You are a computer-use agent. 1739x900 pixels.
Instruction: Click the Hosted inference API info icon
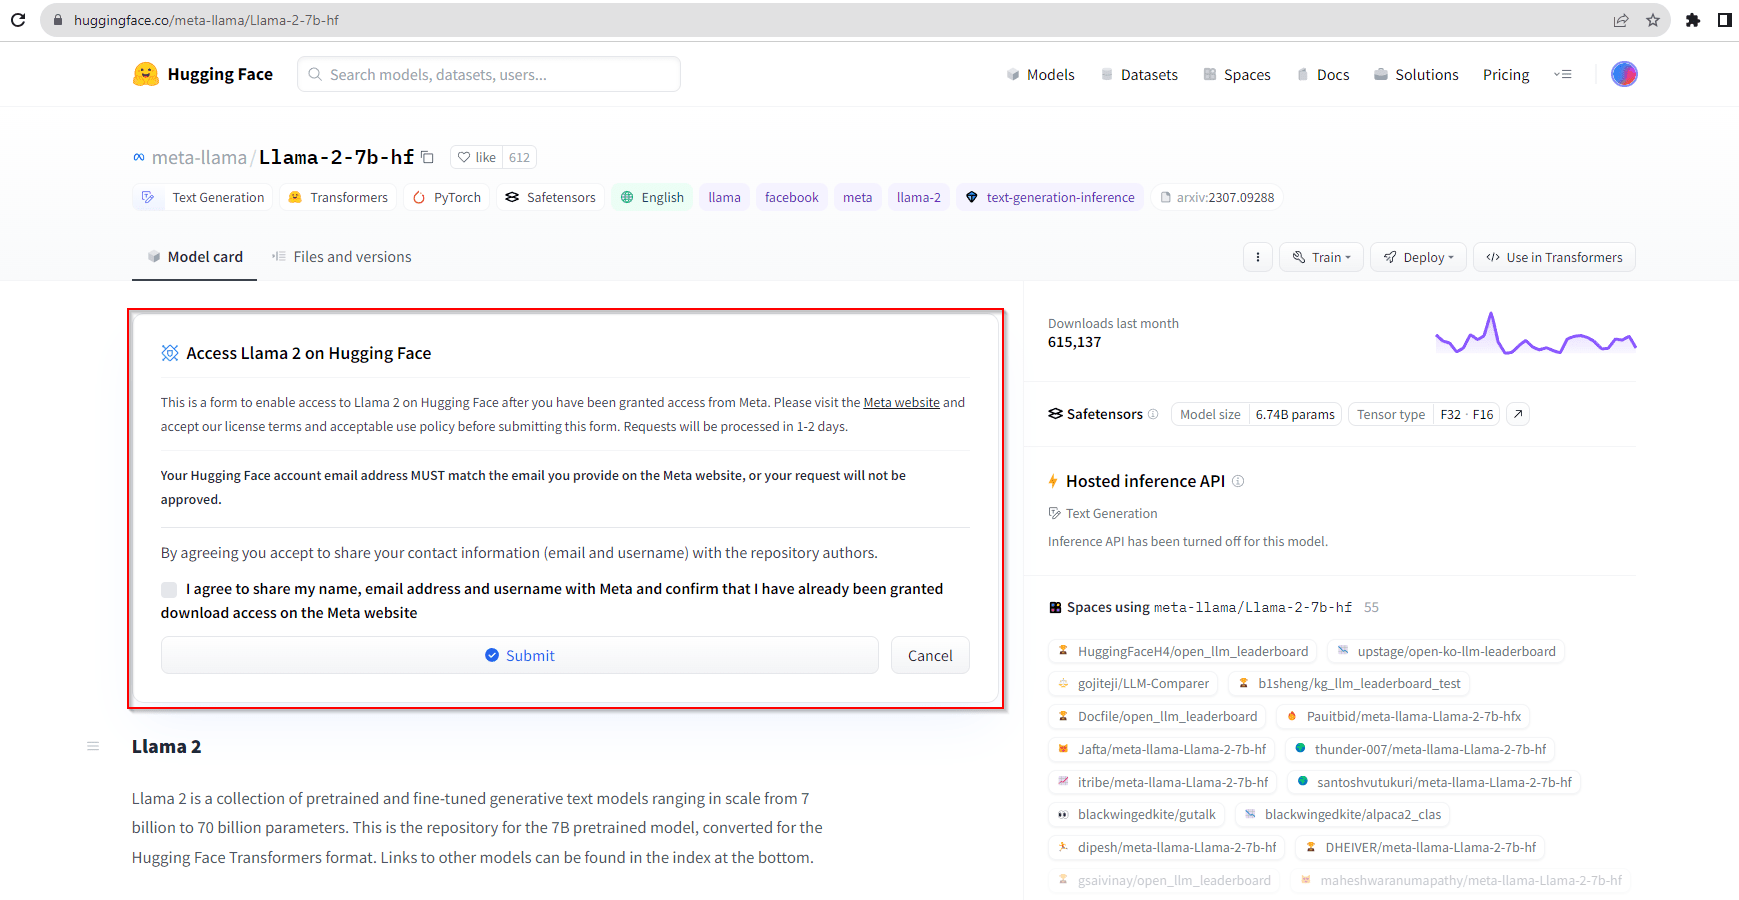pos(1238,481)
